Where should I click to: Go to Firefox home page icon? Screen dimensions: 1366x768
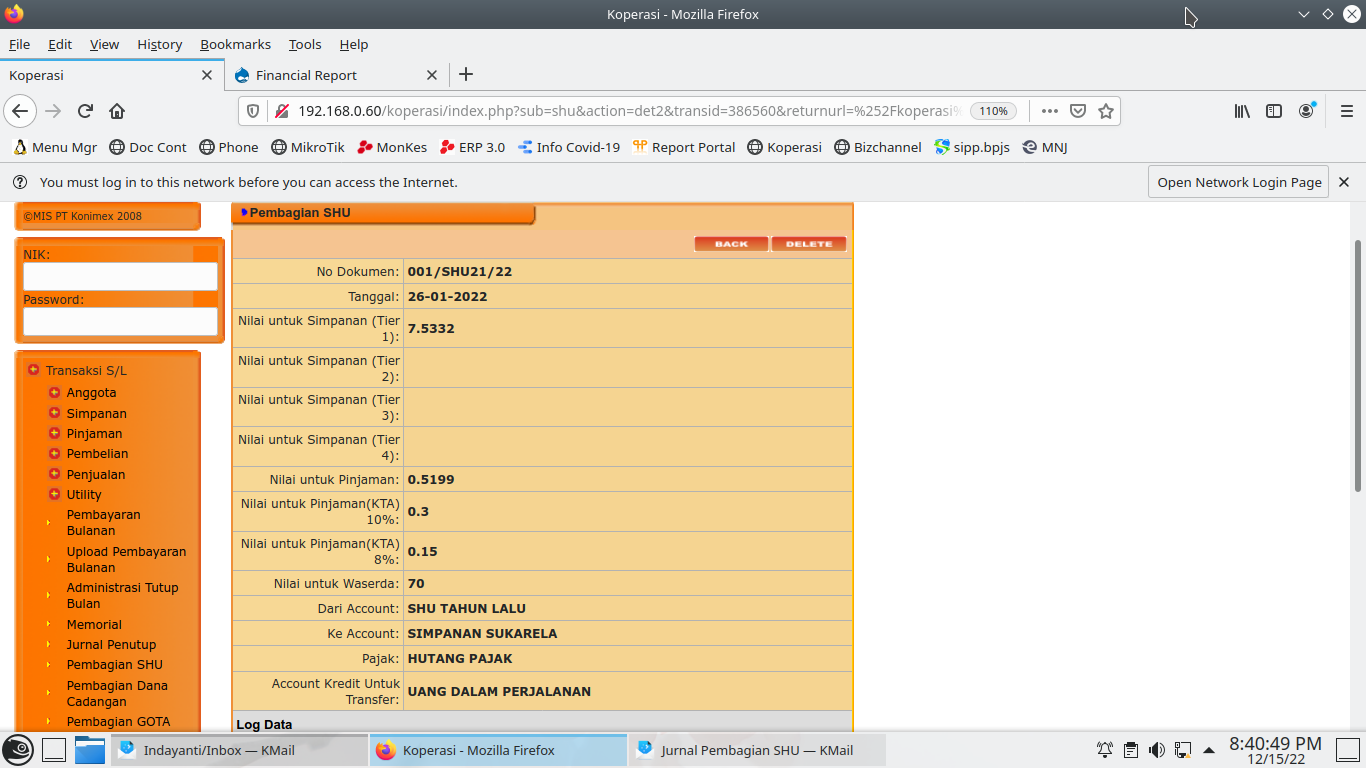[x=117, y=111]
